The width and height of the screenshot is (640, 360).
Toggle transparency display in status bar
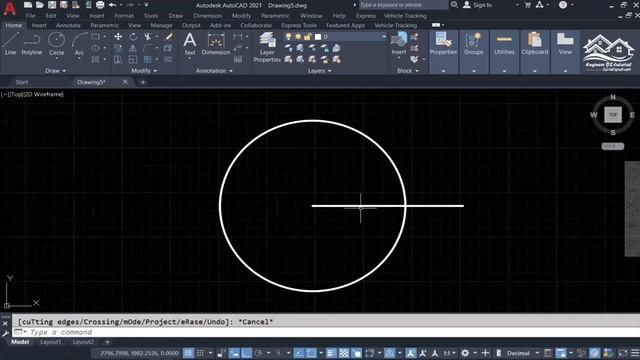click(344, 353)
